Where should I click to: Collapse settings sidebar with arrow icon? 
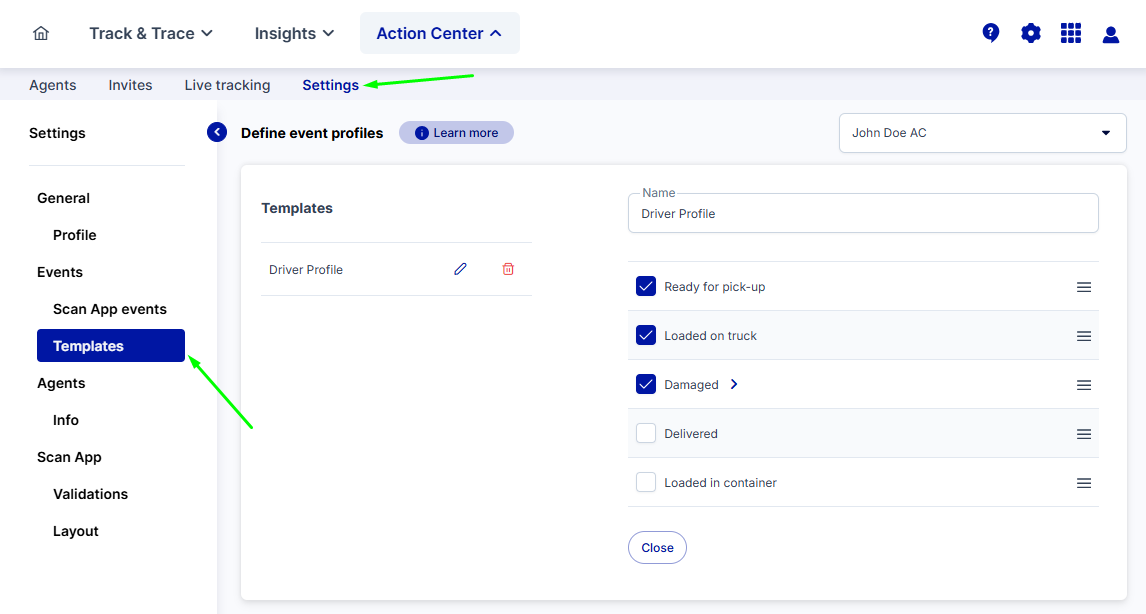pos(217,132)
